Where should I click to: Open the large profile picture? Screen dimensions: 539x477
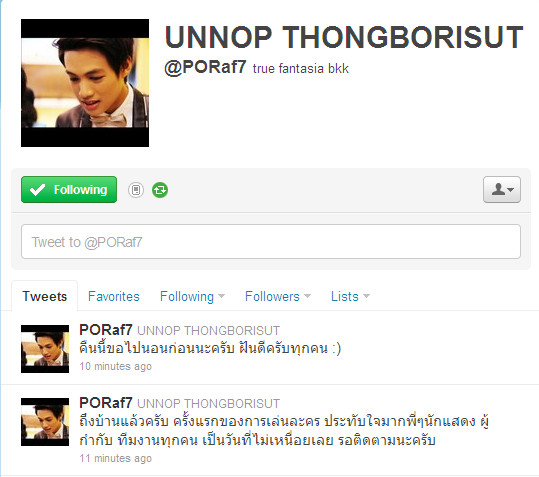coord(85,83)
